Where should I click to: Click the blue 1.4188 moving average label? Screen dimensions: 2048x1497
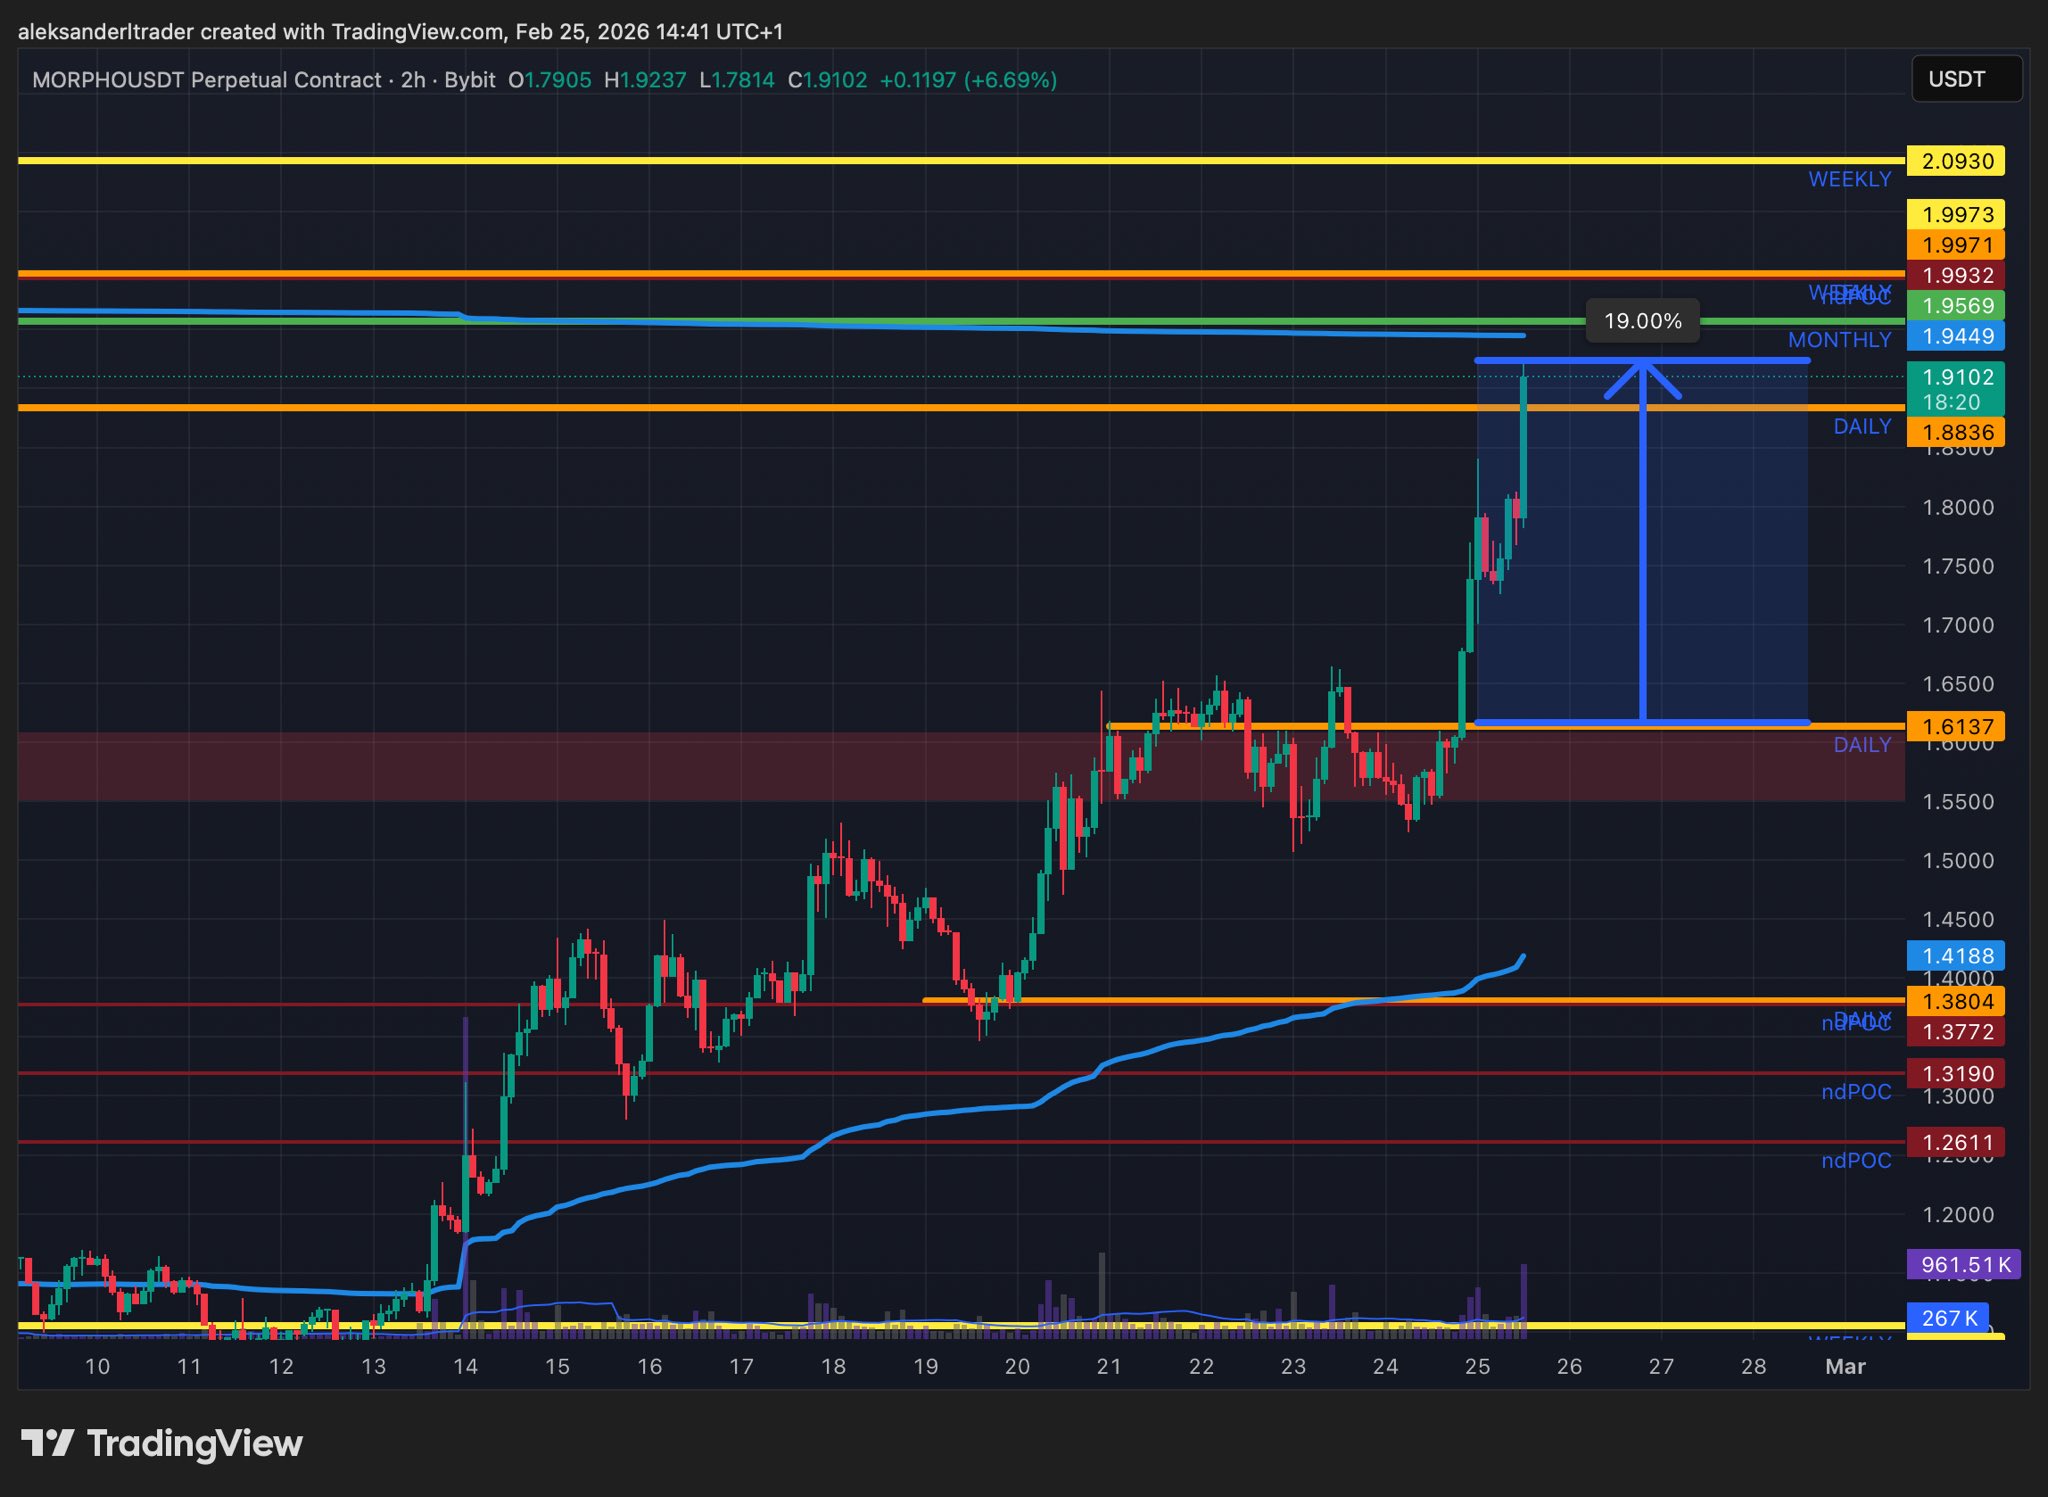[x=1956, y=956]
